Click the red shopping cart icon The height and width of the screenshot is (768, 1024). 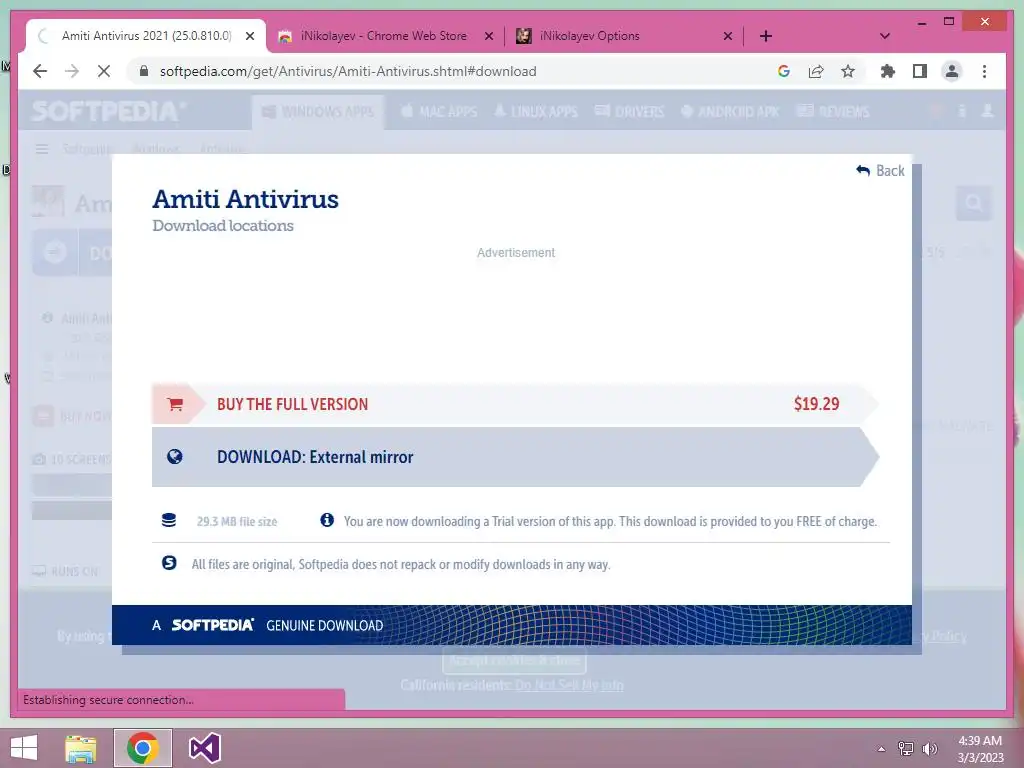click(174, 404)
